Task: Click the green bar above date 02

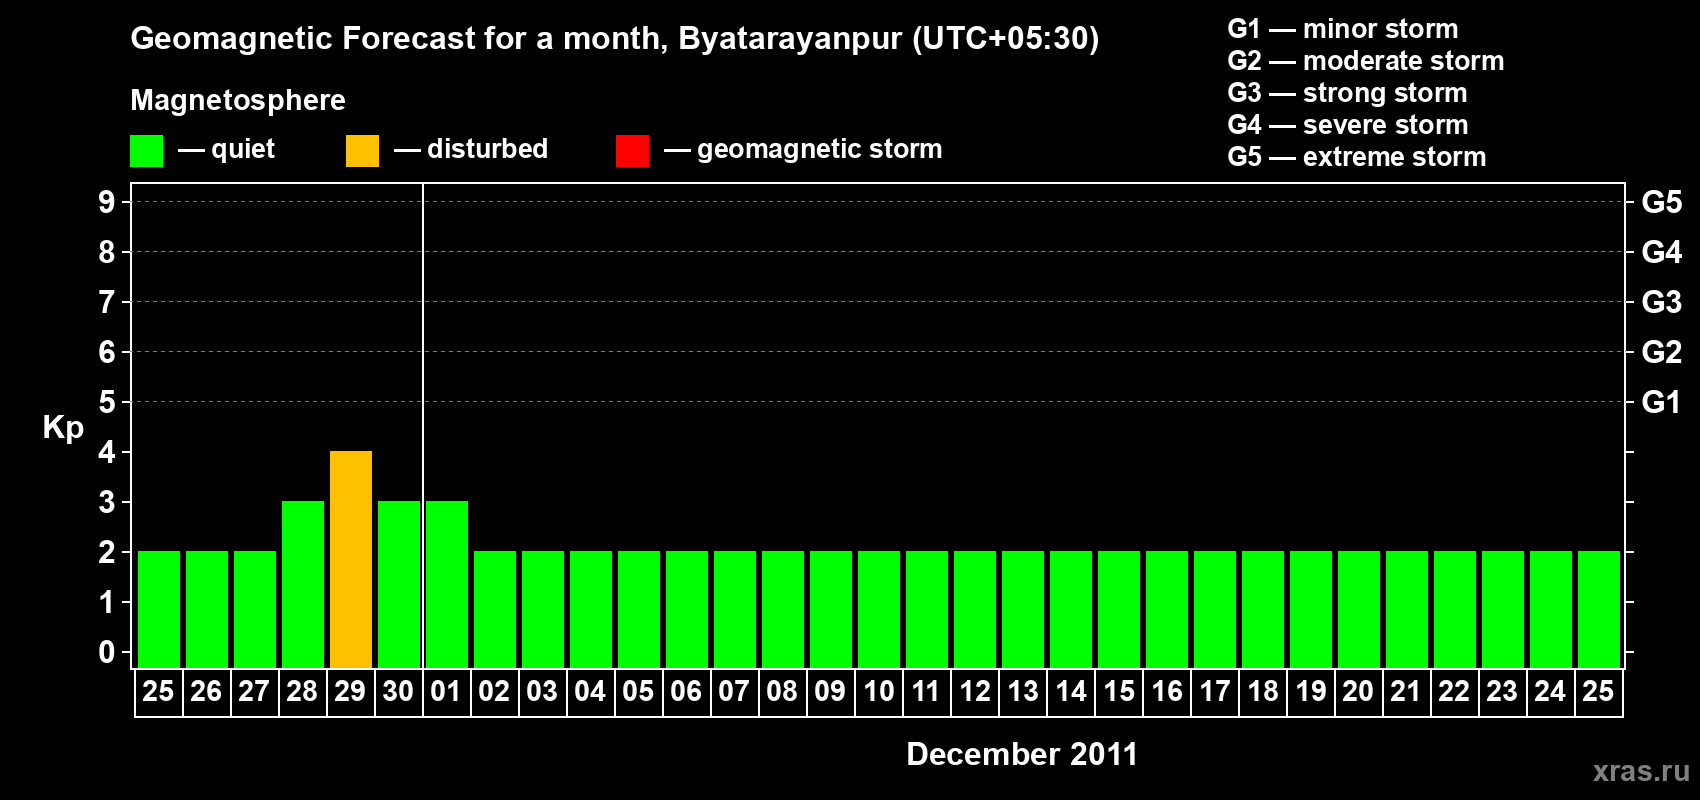Action: (x=495, y=609)
